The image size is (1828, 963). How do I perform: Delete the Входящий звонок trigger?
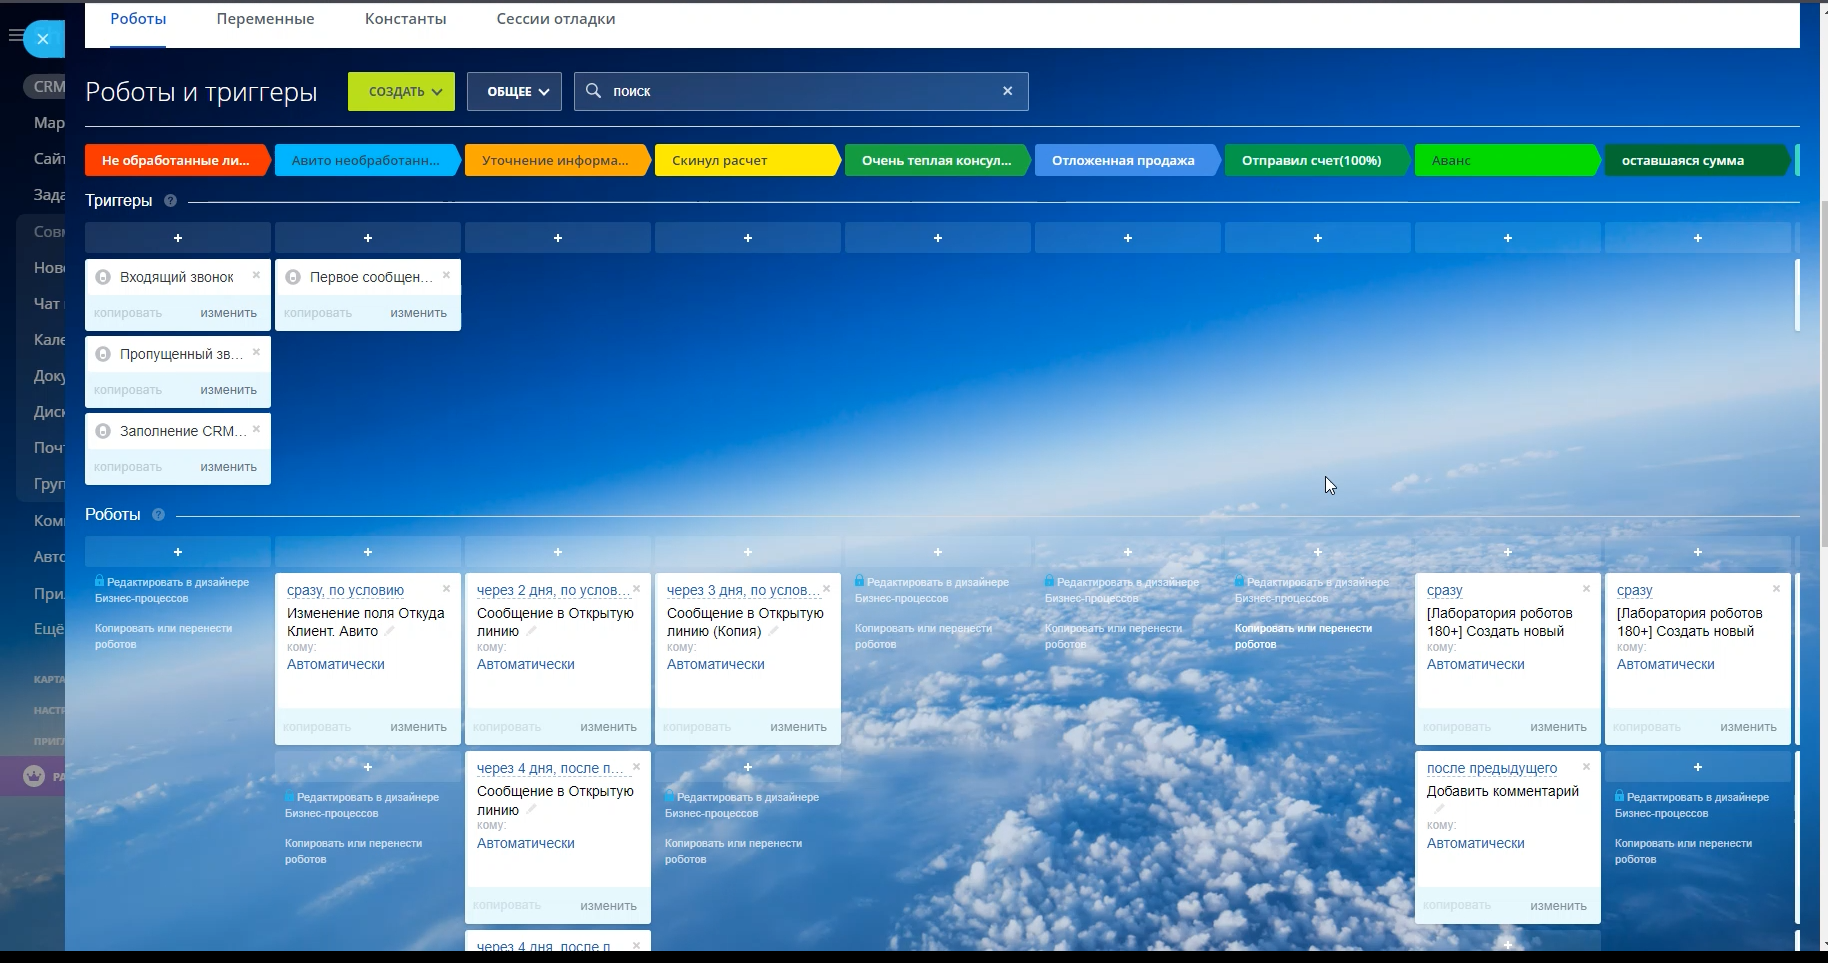click(x=256, y=275)
